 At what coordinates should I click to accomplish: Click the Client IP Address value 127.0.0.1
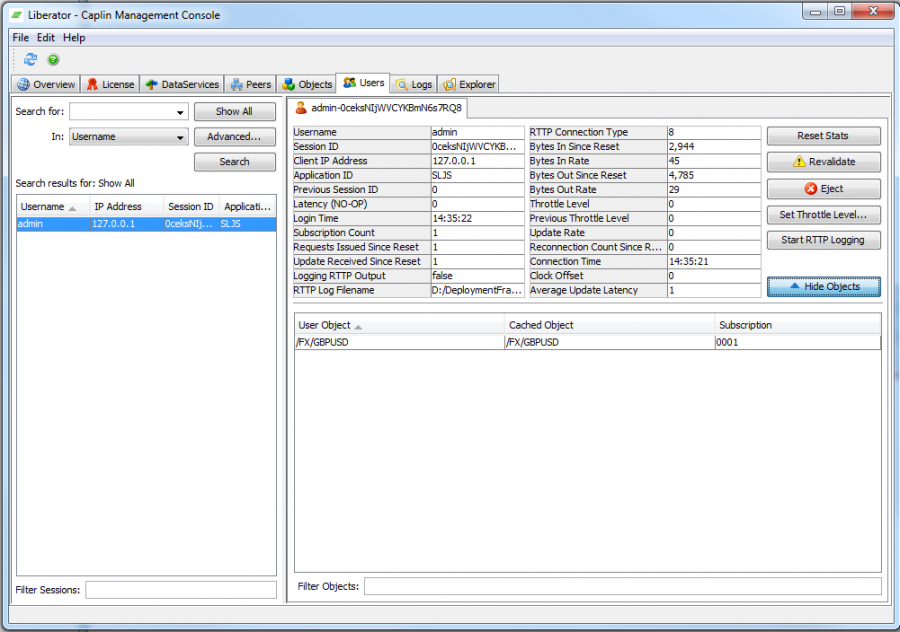tap(478, 161)
